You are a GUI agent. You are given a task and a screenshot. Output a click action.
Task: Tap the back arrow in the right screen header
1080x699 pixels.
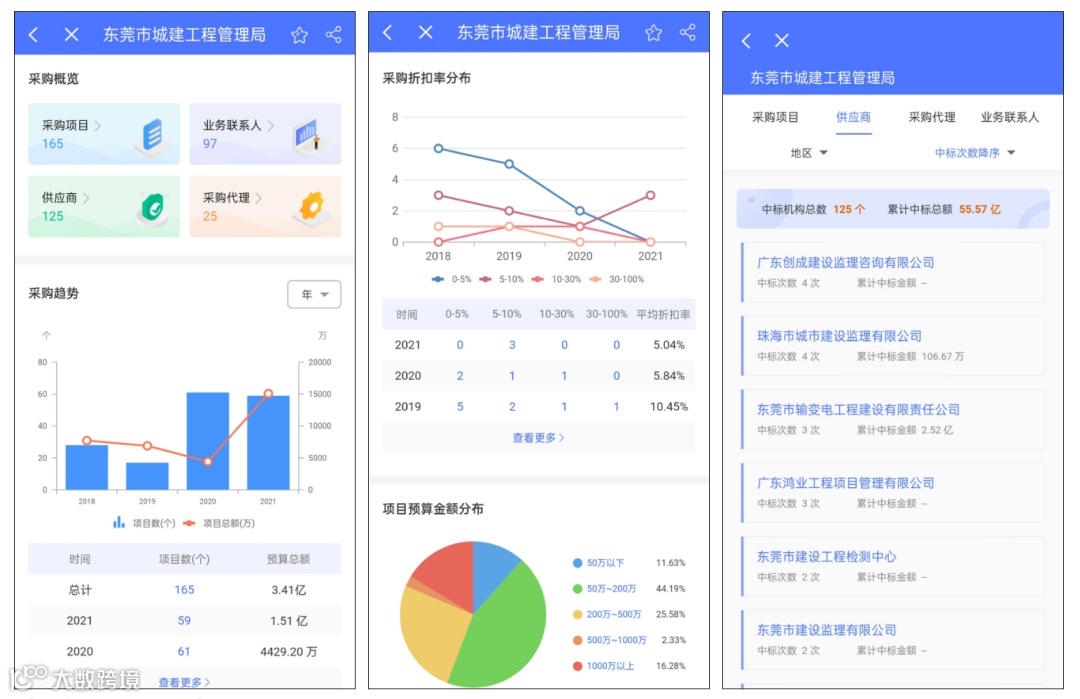point(746,41)
